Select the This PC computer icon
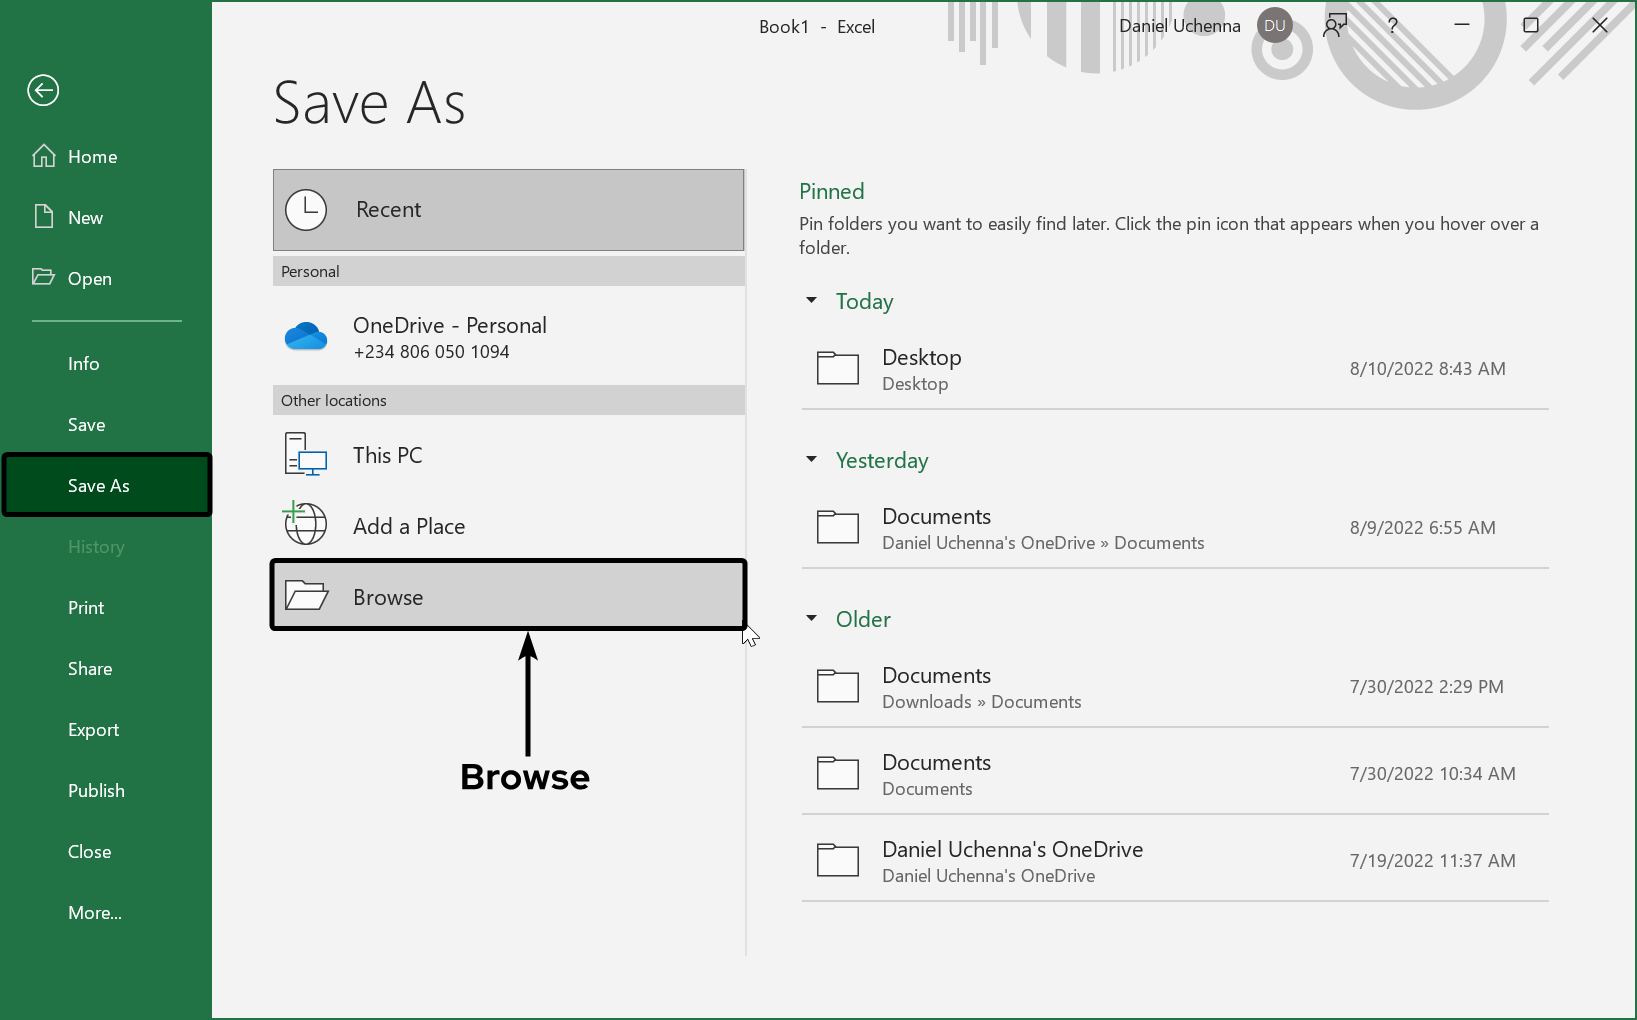This screenshot has height=1020, width=1637. [x=304, y=454]
